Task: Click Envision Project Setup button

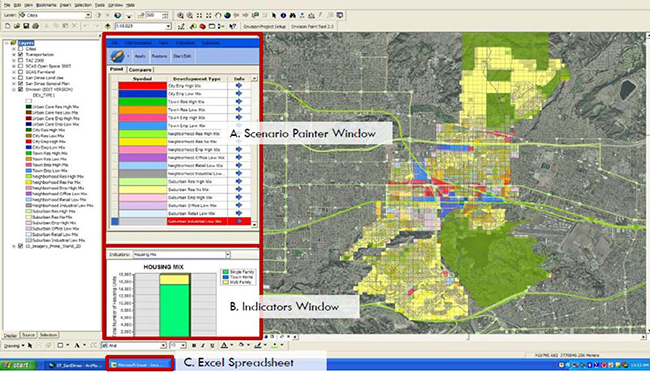Action: (x=265, y=26)
